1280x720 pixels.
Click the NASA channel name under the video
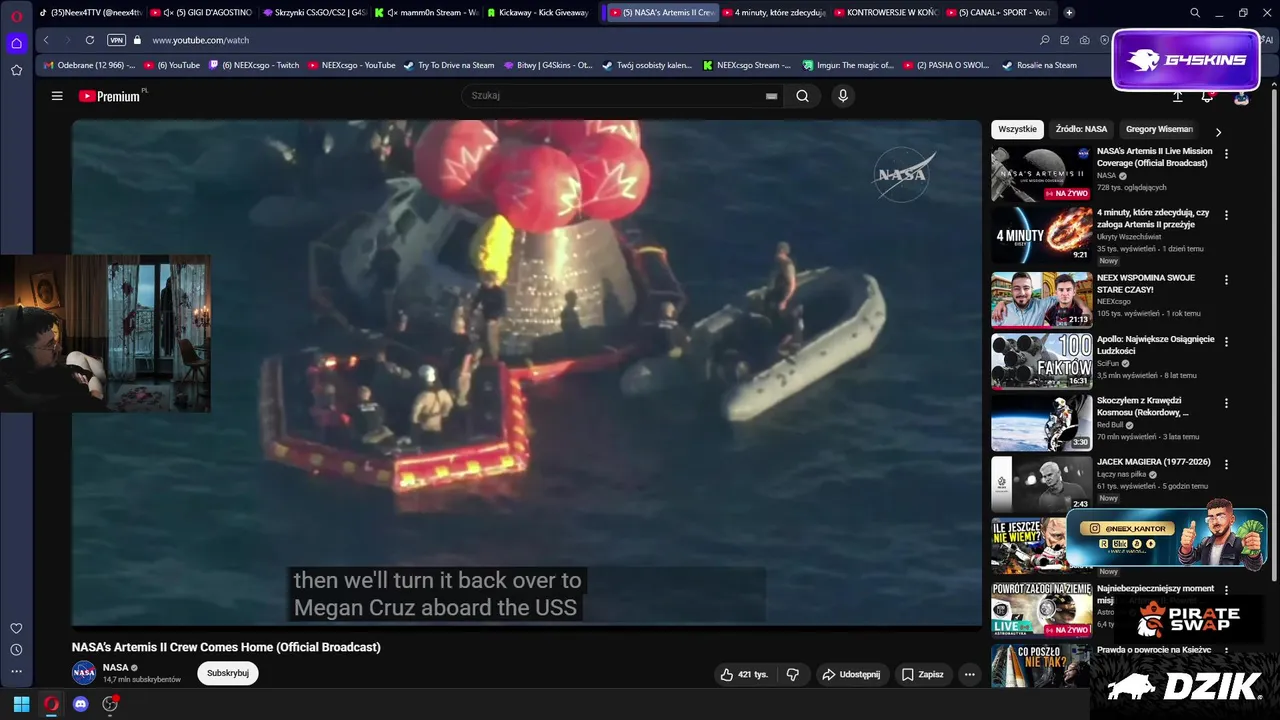115,667
